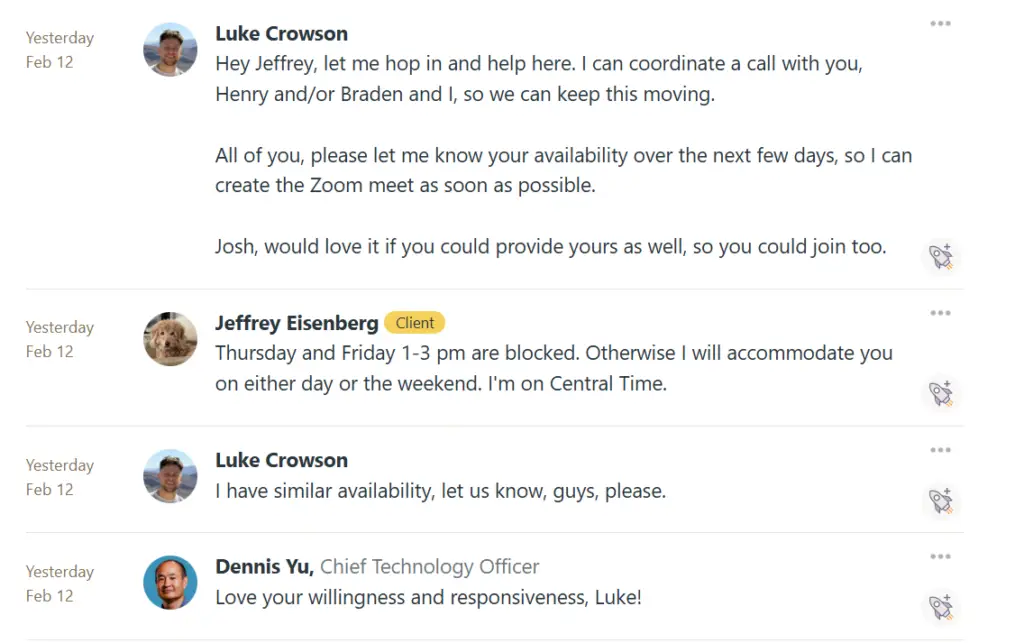Open Jeffrey Eisenberg's name link
Image resolution: width=1024 pixels, height=643 pixels.
[x=296, y=322]
